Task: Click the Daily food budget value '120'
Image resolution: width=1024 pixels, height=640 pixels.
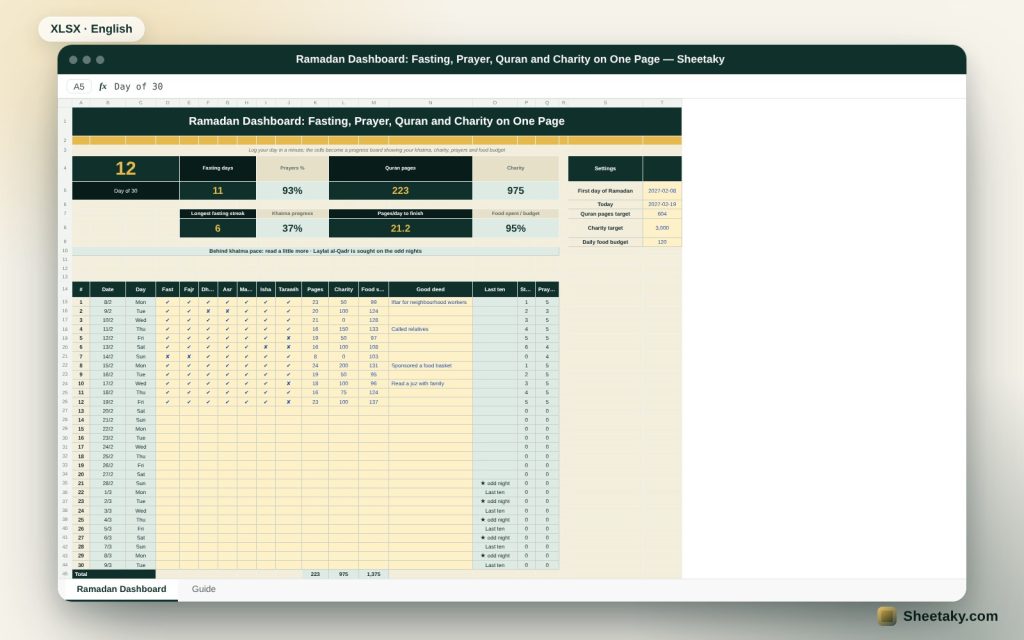Action: 662,242
